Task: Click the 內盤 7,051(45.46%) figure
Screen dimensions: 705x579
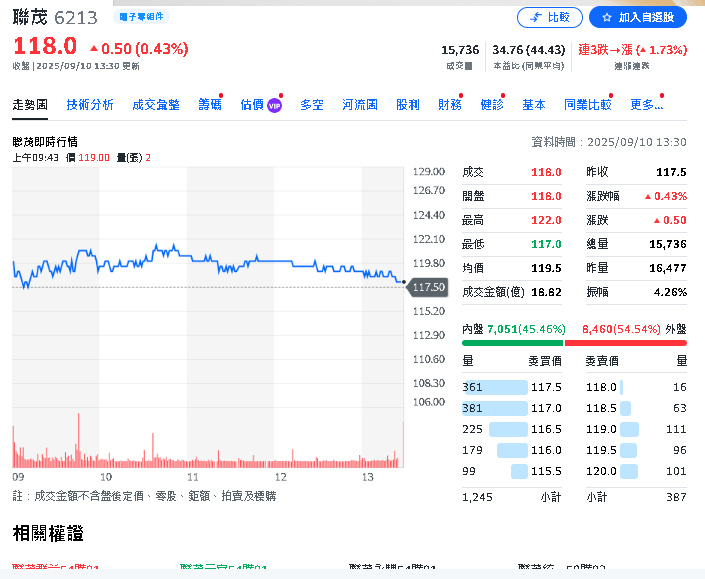Action: pos(526,329)
